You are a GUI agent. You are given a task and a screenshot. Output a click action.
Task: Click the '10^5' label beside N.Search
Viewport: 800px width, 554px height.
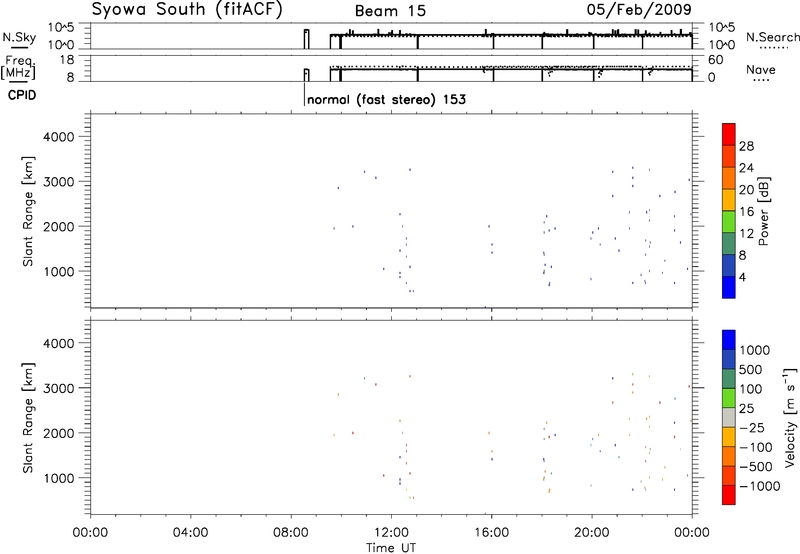click(721, 27)
